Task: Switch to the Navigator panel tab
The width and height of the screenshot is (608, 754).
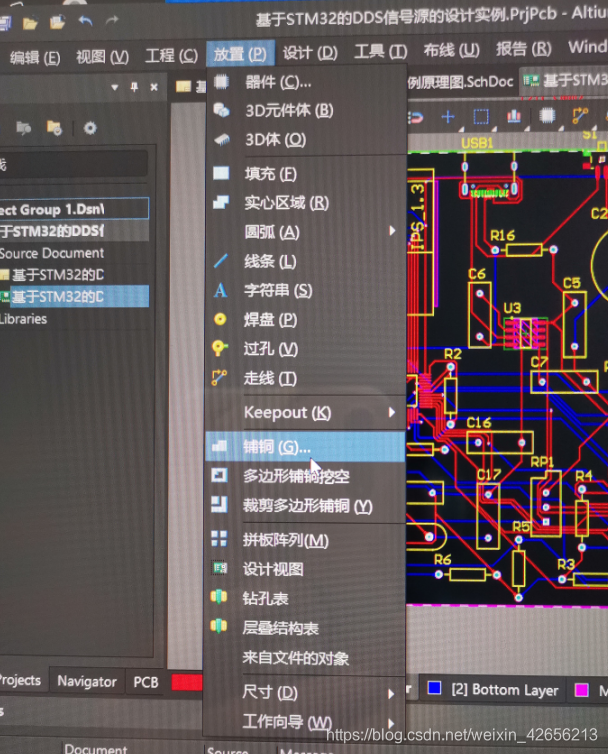Action: tap(87, 681)
